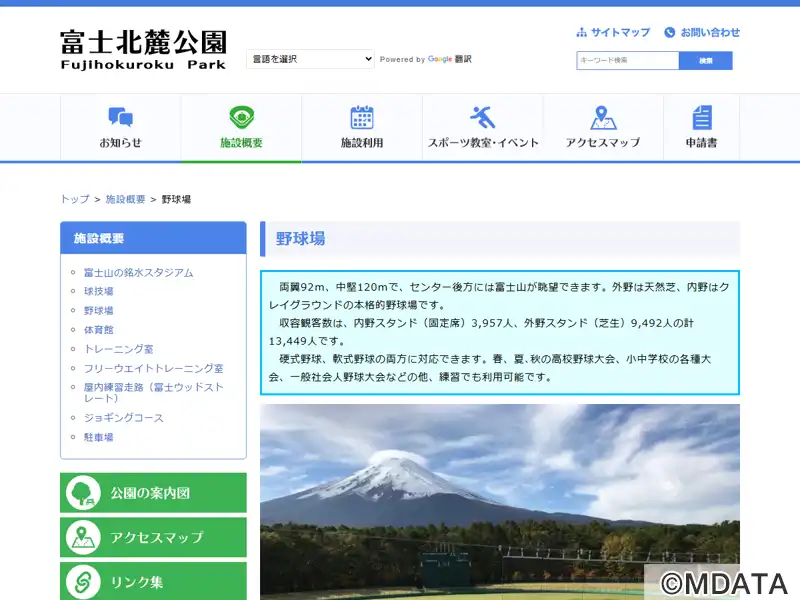Open the スポーツ教室・イベント navigation tab
Image resolution: width=800 pixels, height=600 pixels.
(483, 128)
